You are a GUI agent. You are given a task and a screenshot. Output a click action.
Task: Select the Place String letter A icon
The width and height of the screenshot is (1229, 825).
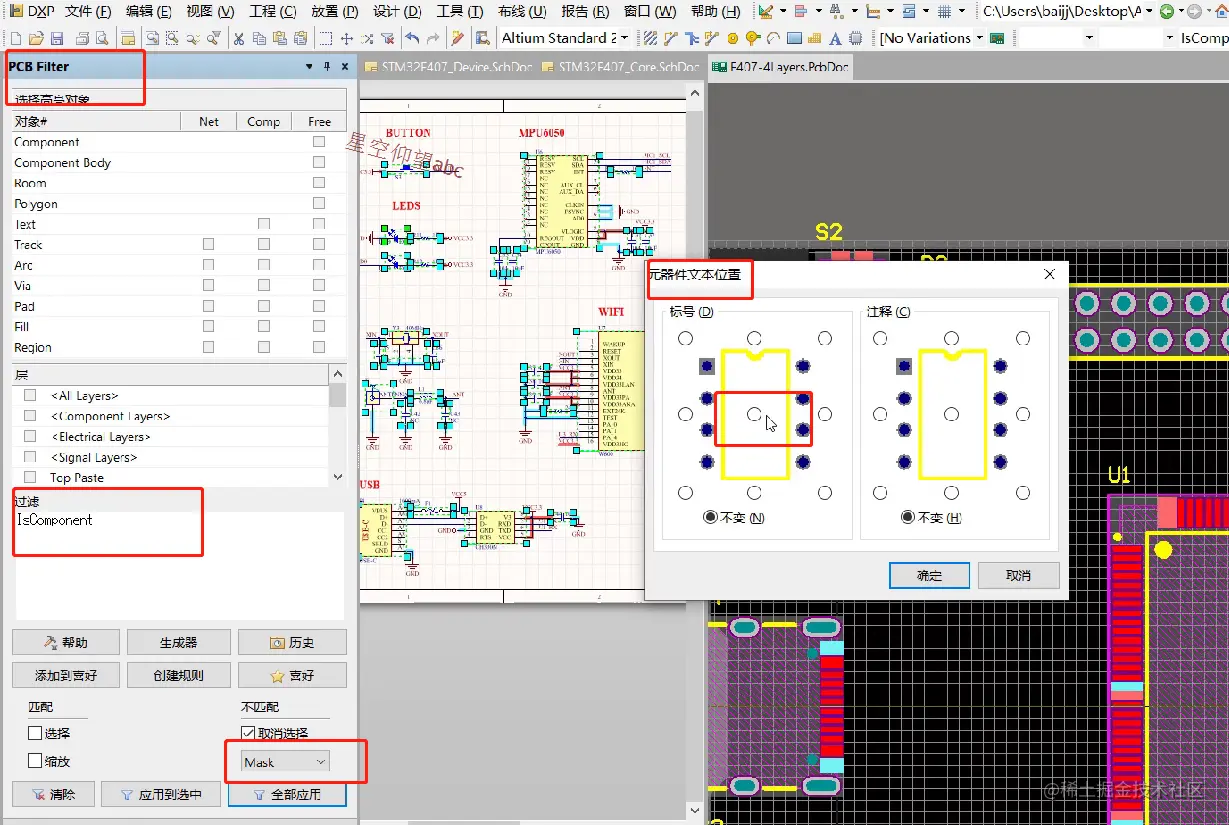pos(835,38)
